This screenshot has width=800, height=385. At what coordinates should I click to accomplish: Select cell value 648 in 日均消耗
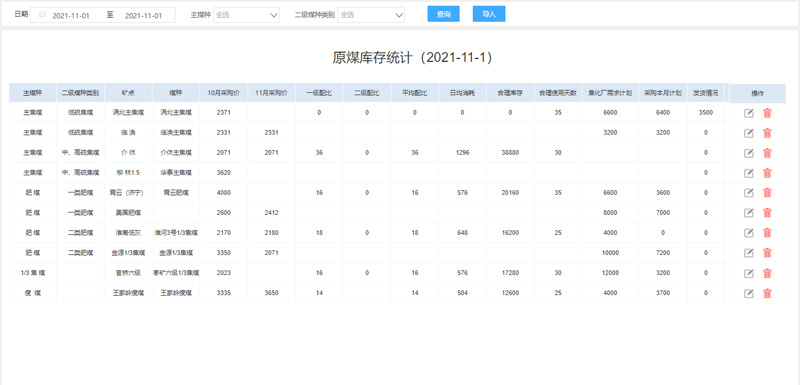463,233
